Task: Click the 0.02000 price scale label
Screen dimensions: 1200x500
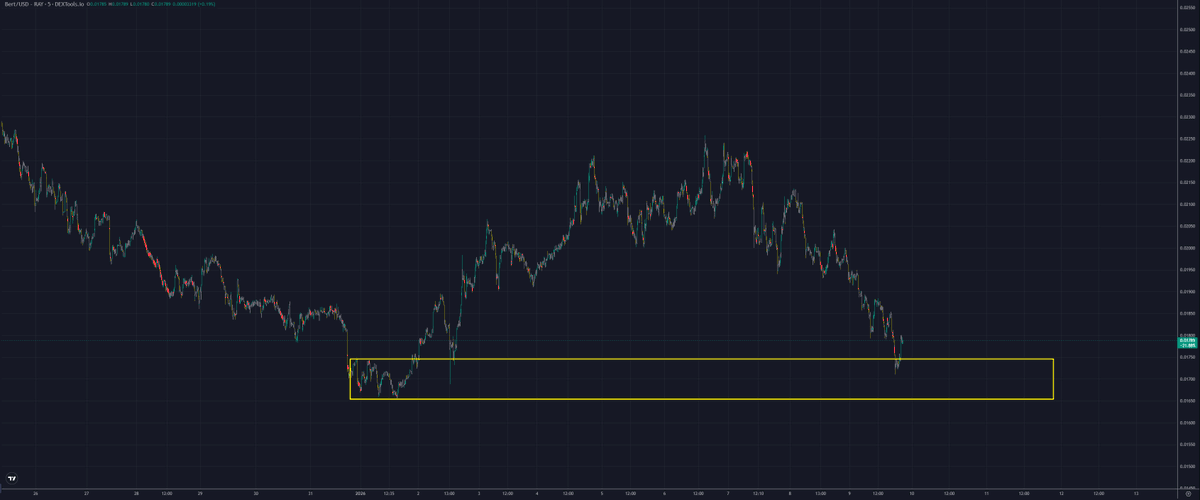Action: pyautogui.click(x=1187, y=248)
